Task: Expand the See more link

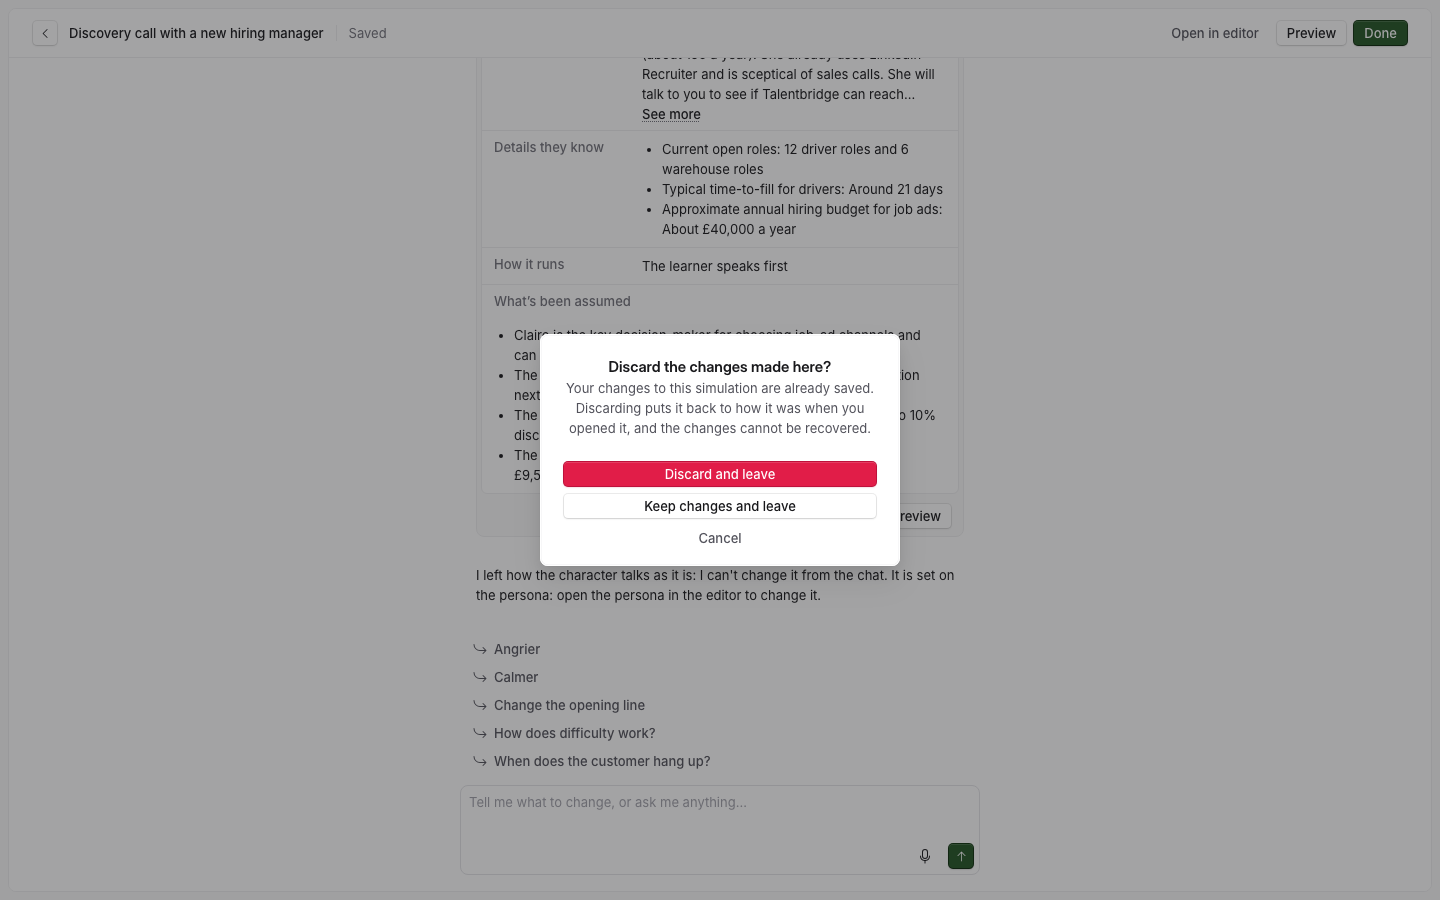Action: click(671, 114)
